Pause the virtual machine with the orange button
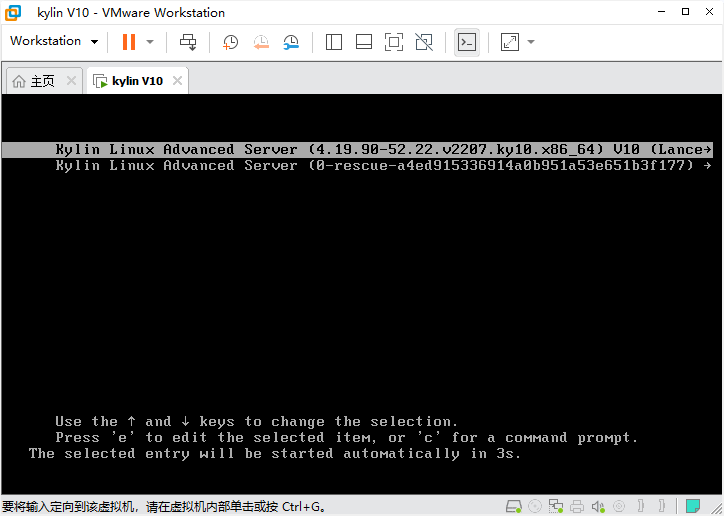 click(129, 42)
